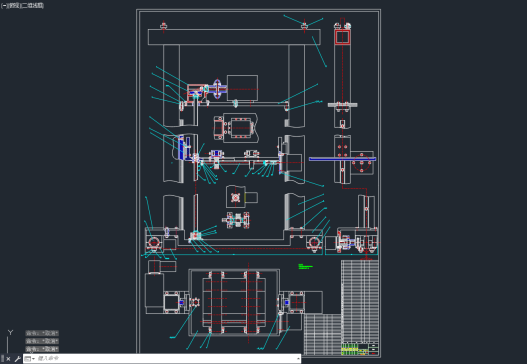Image resolution: width=527 pixels, height=364 pixels.
Task: Open the [-] viewport controls menu
Action: click(x=4, y=6)
